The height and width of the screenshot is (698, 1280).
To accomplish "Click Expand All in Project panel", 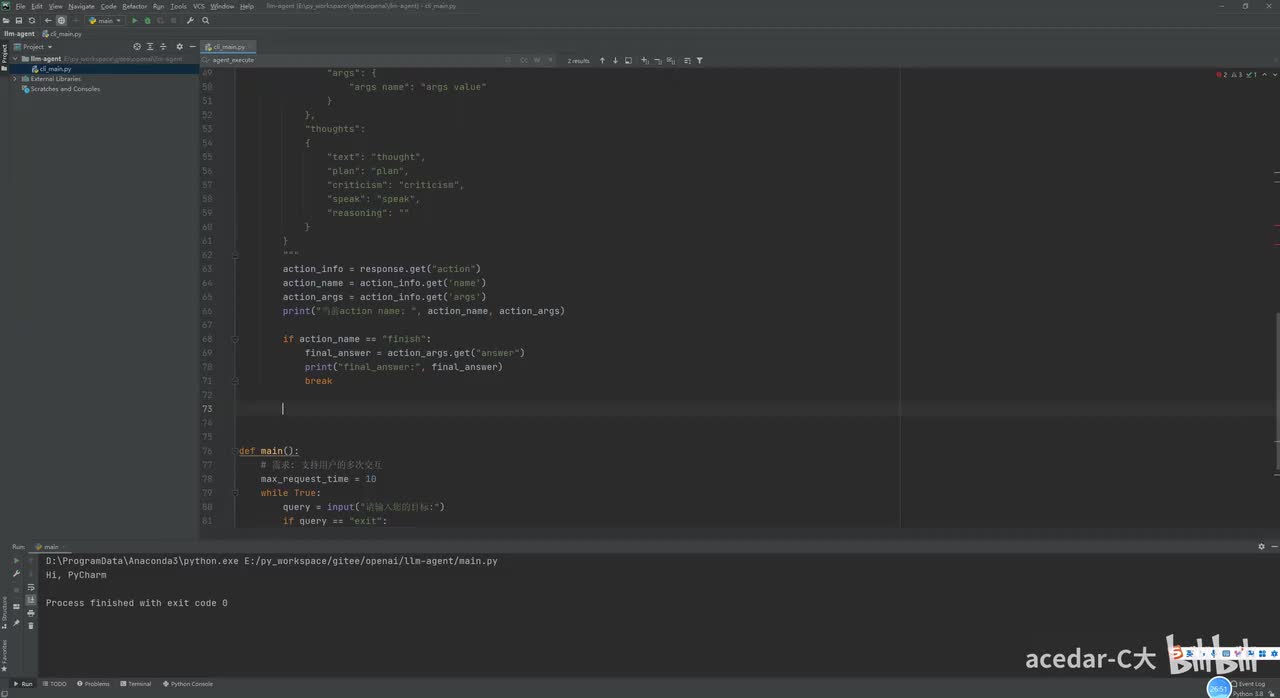I will [x=150, y=47].
